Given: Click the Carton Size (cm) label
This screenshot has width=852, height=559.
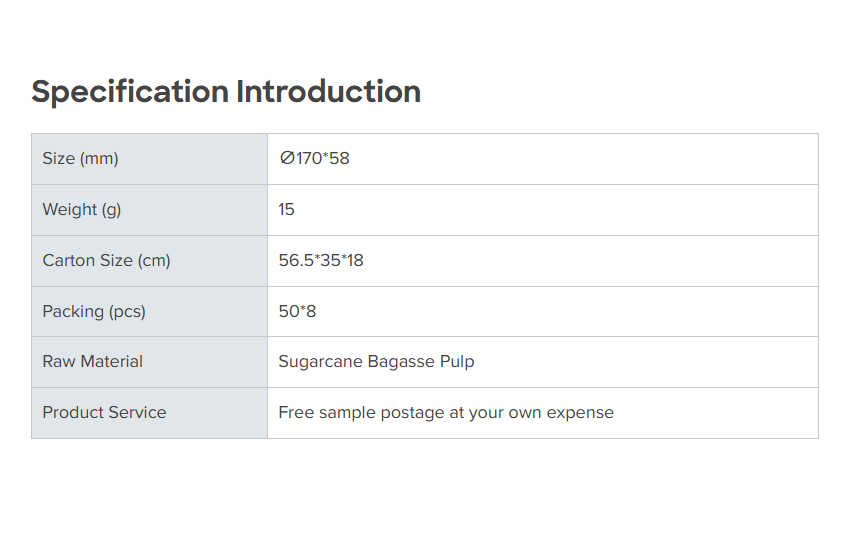Looking at the screenshot, I should pos(106,261).
